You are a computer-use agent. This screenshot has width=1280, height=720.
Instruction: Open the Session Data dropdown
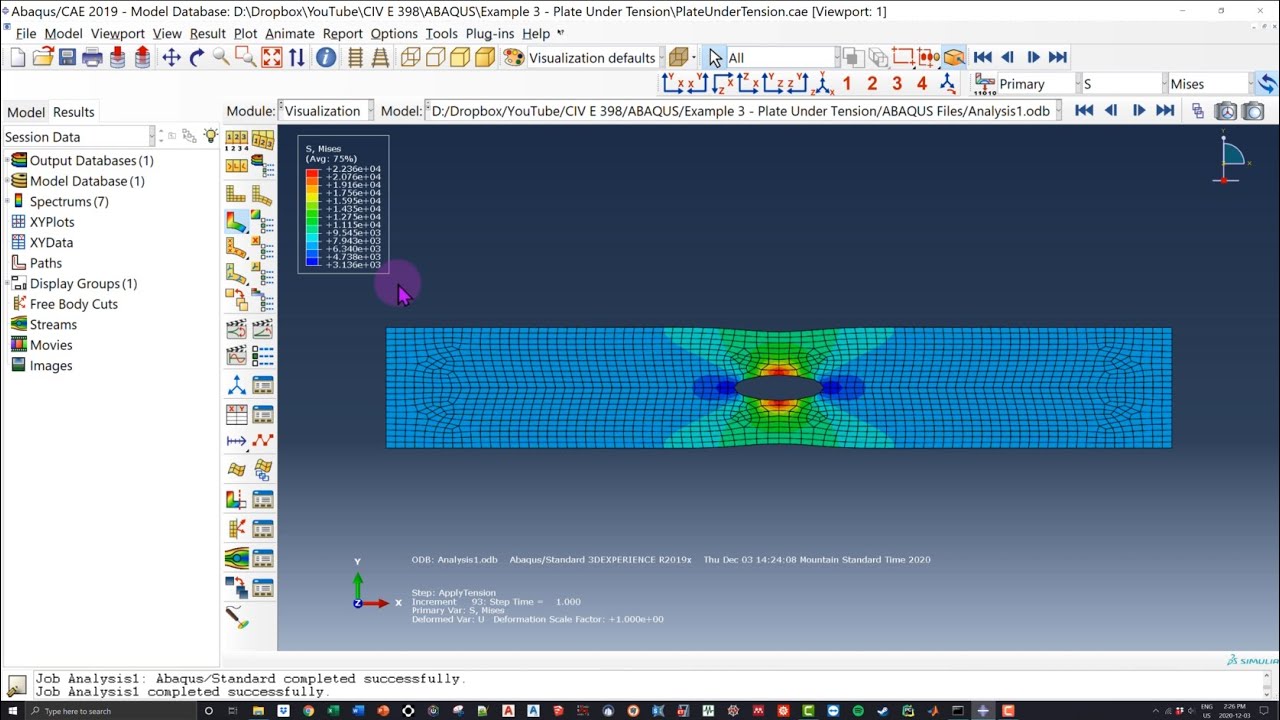tap(80, 137)
